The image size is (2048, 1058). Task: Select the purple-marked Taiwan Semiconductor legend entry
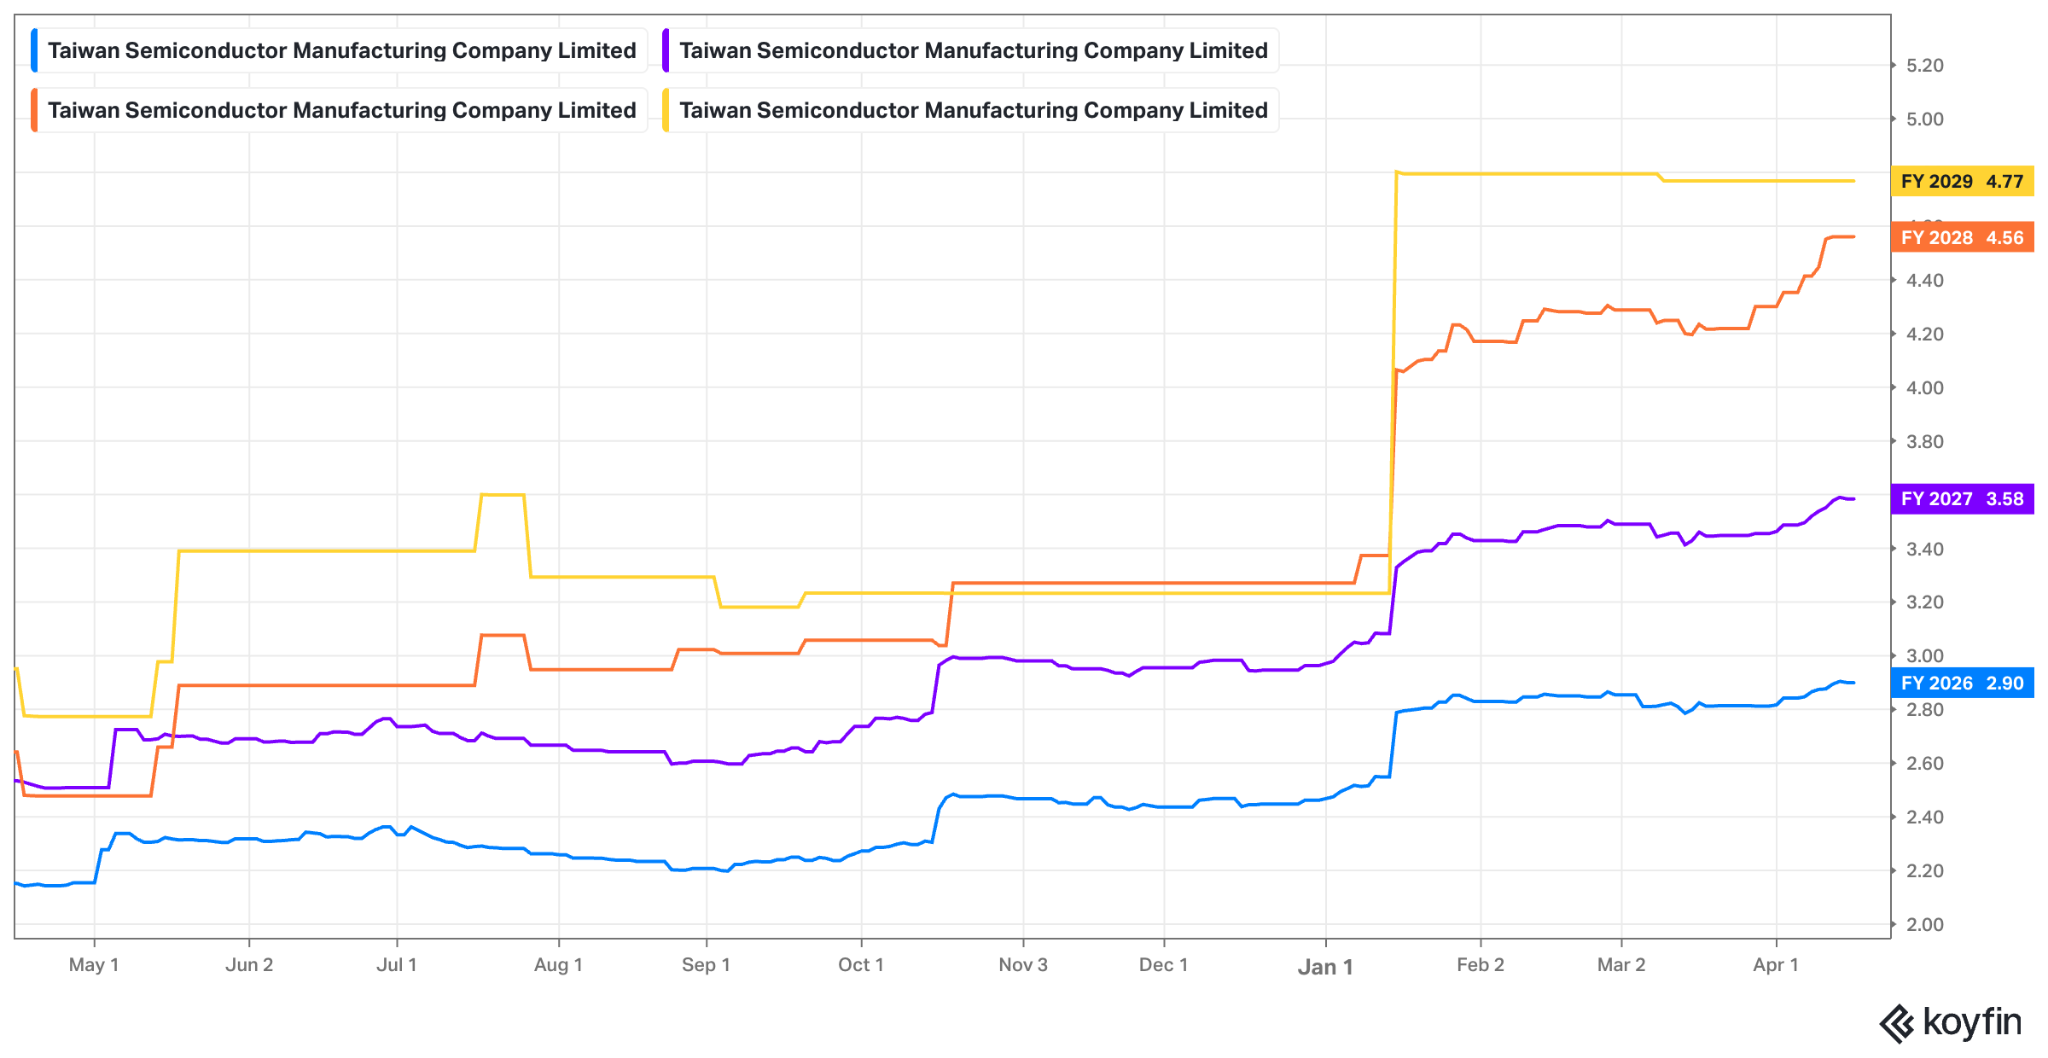971,50
